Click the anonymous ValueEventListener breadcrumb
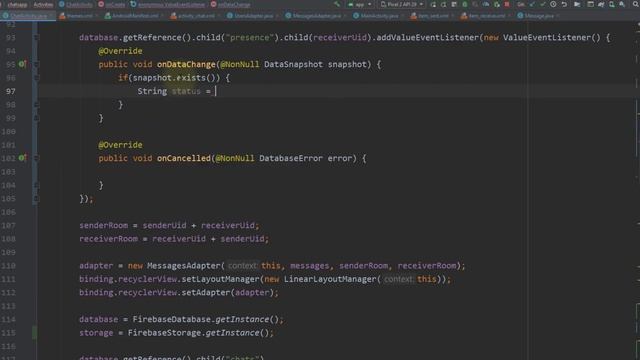Screen dimensions: 640x360 pos(168,4)
